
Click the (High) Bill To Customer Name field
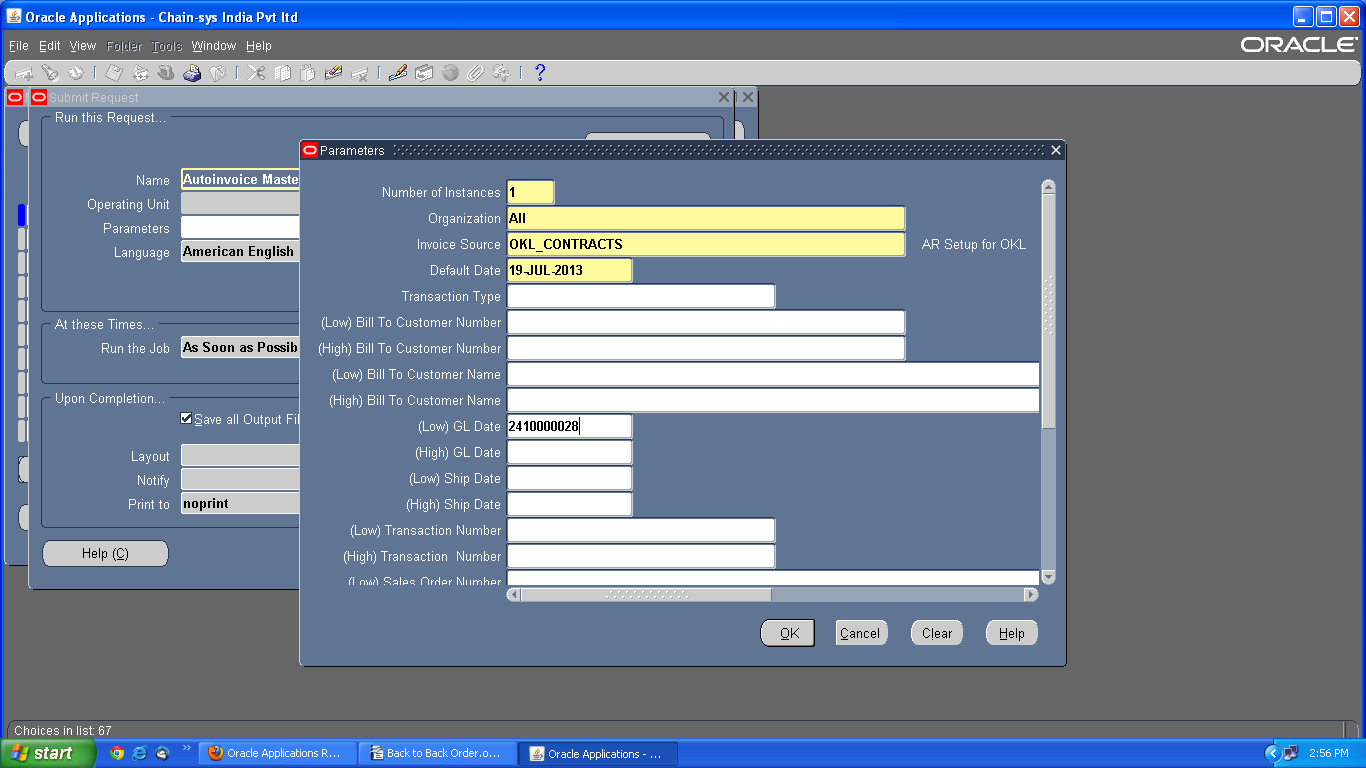773,400
